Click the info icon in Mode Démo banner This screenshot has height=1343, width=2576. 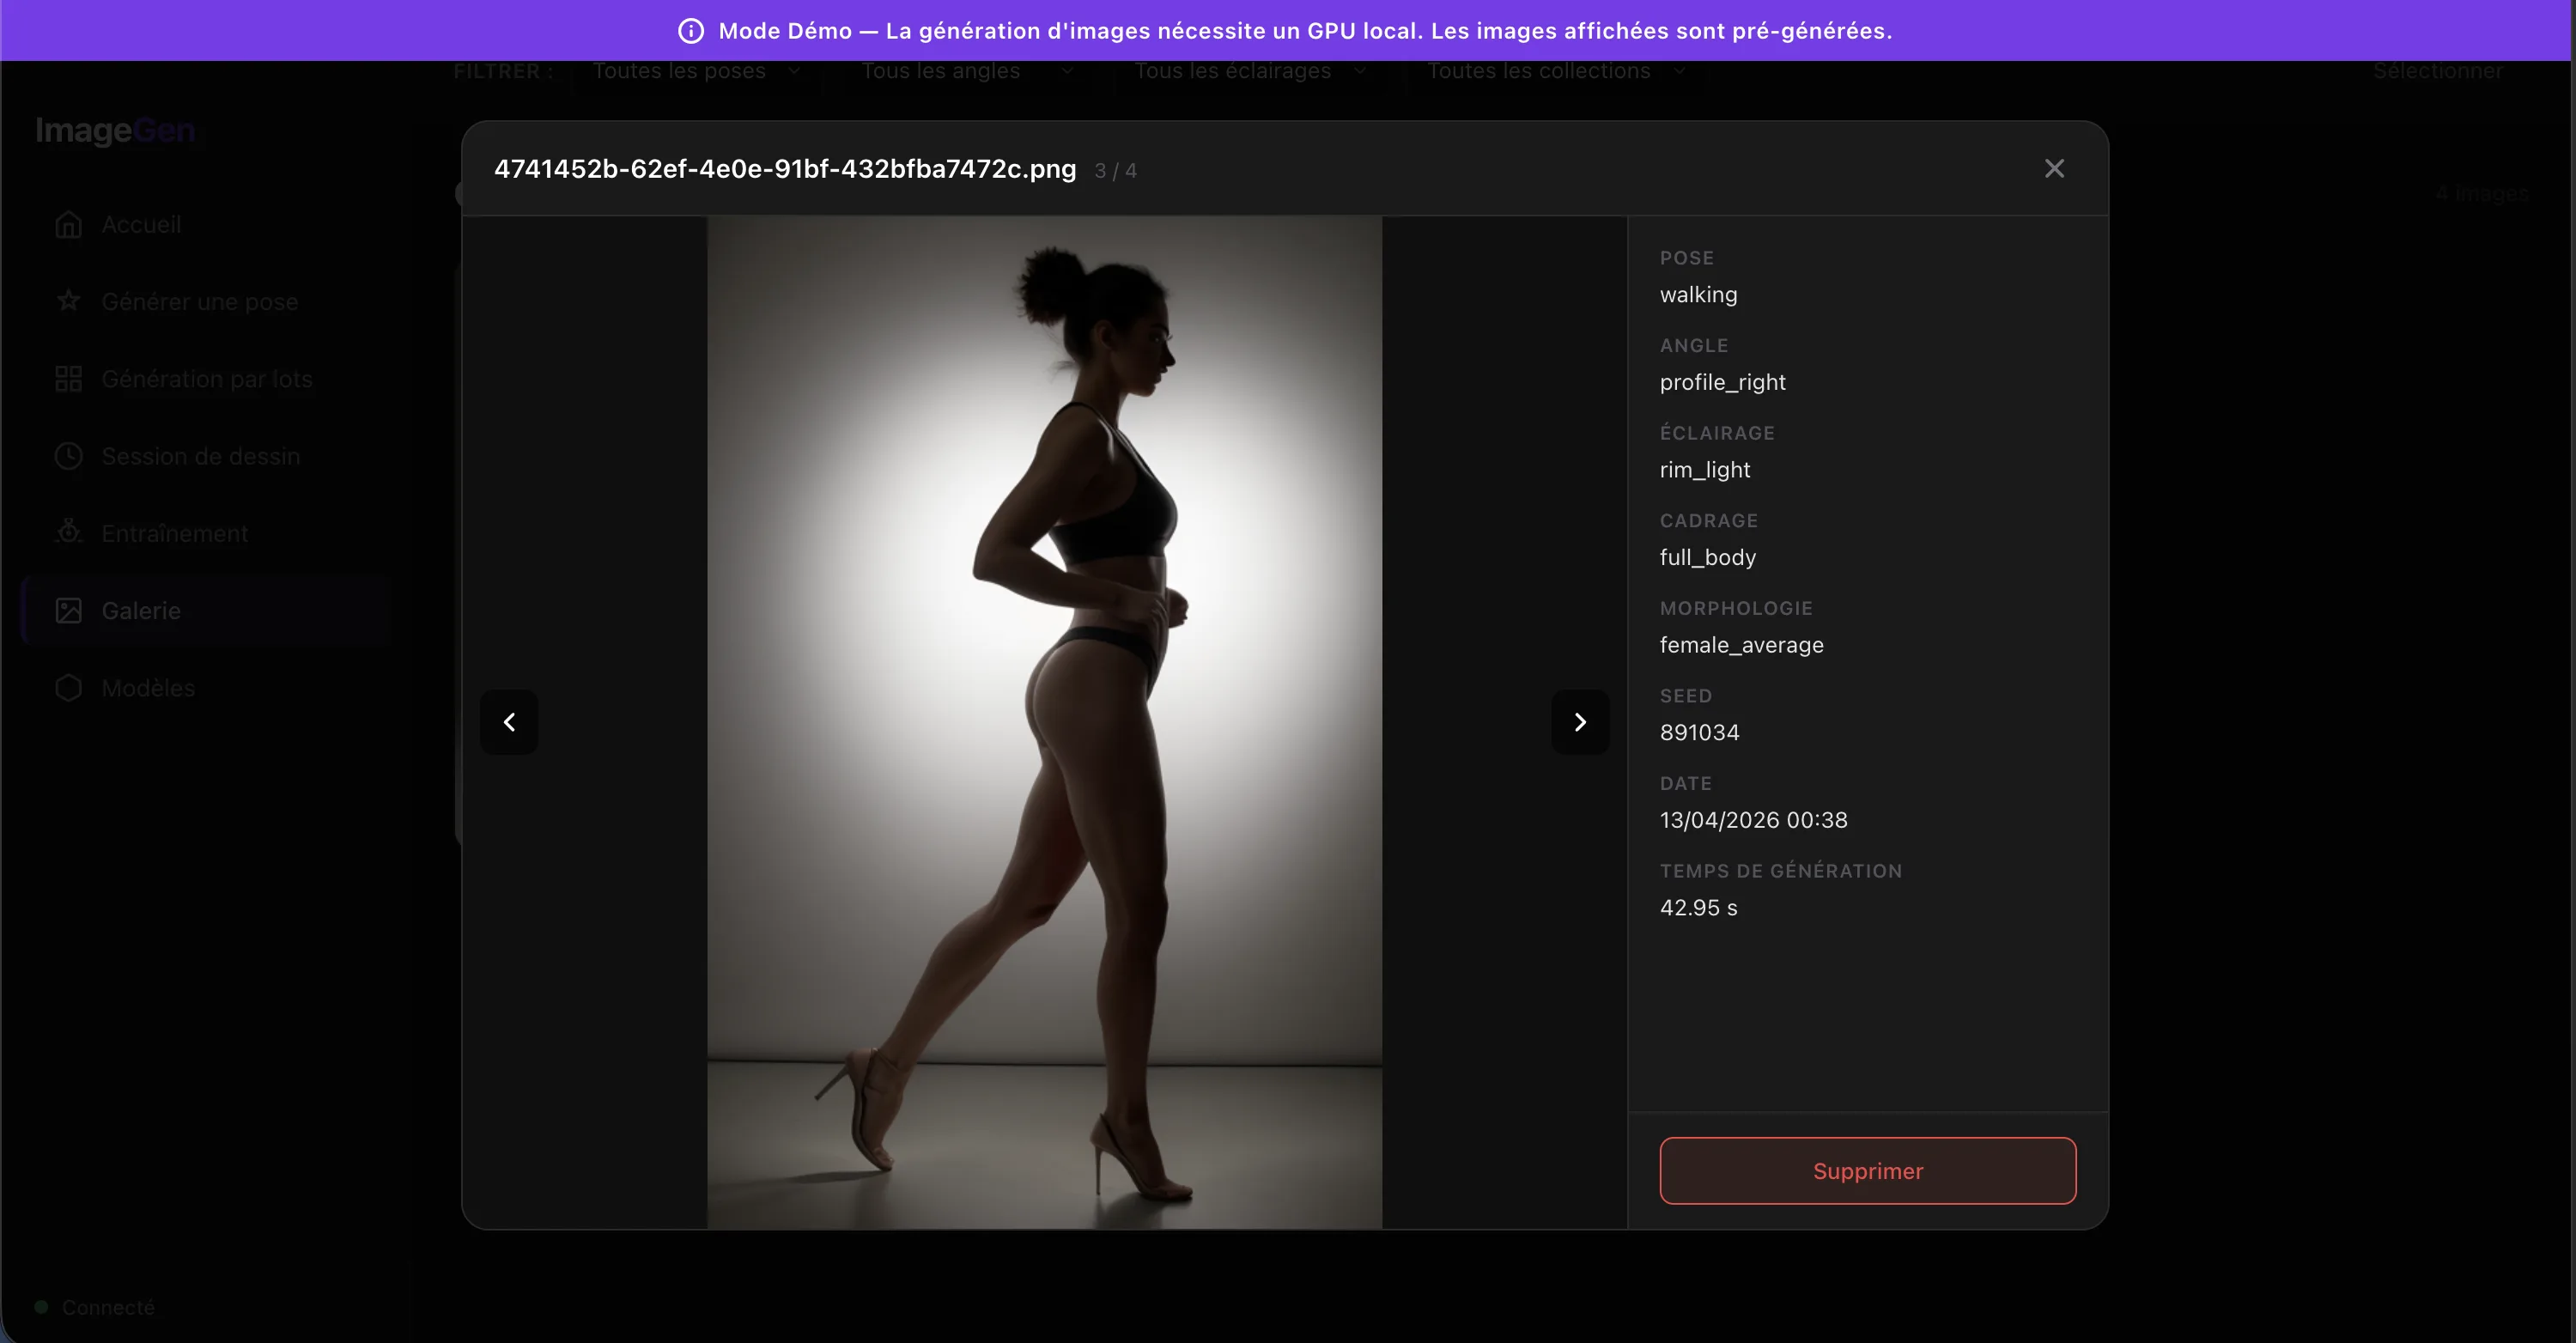691,31
